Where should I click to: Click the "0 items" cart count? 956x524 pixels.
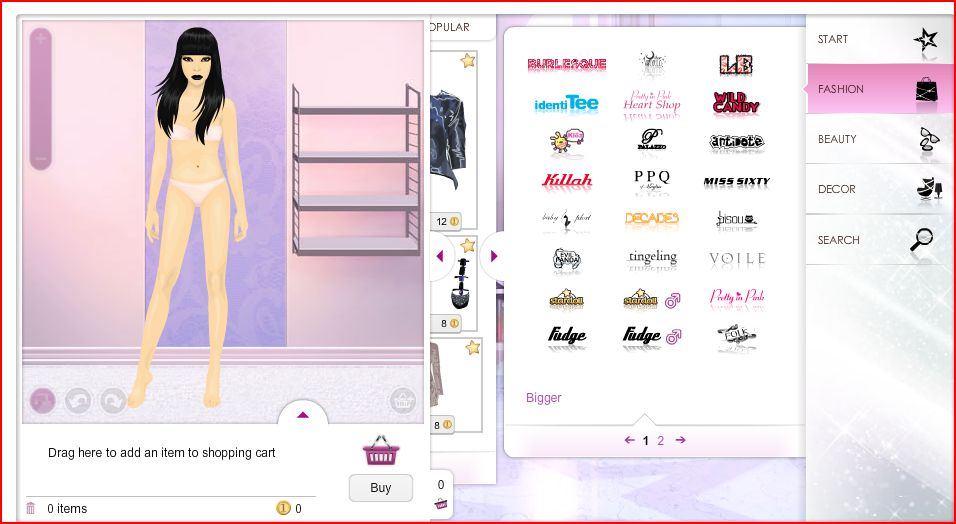pos(67,508)
